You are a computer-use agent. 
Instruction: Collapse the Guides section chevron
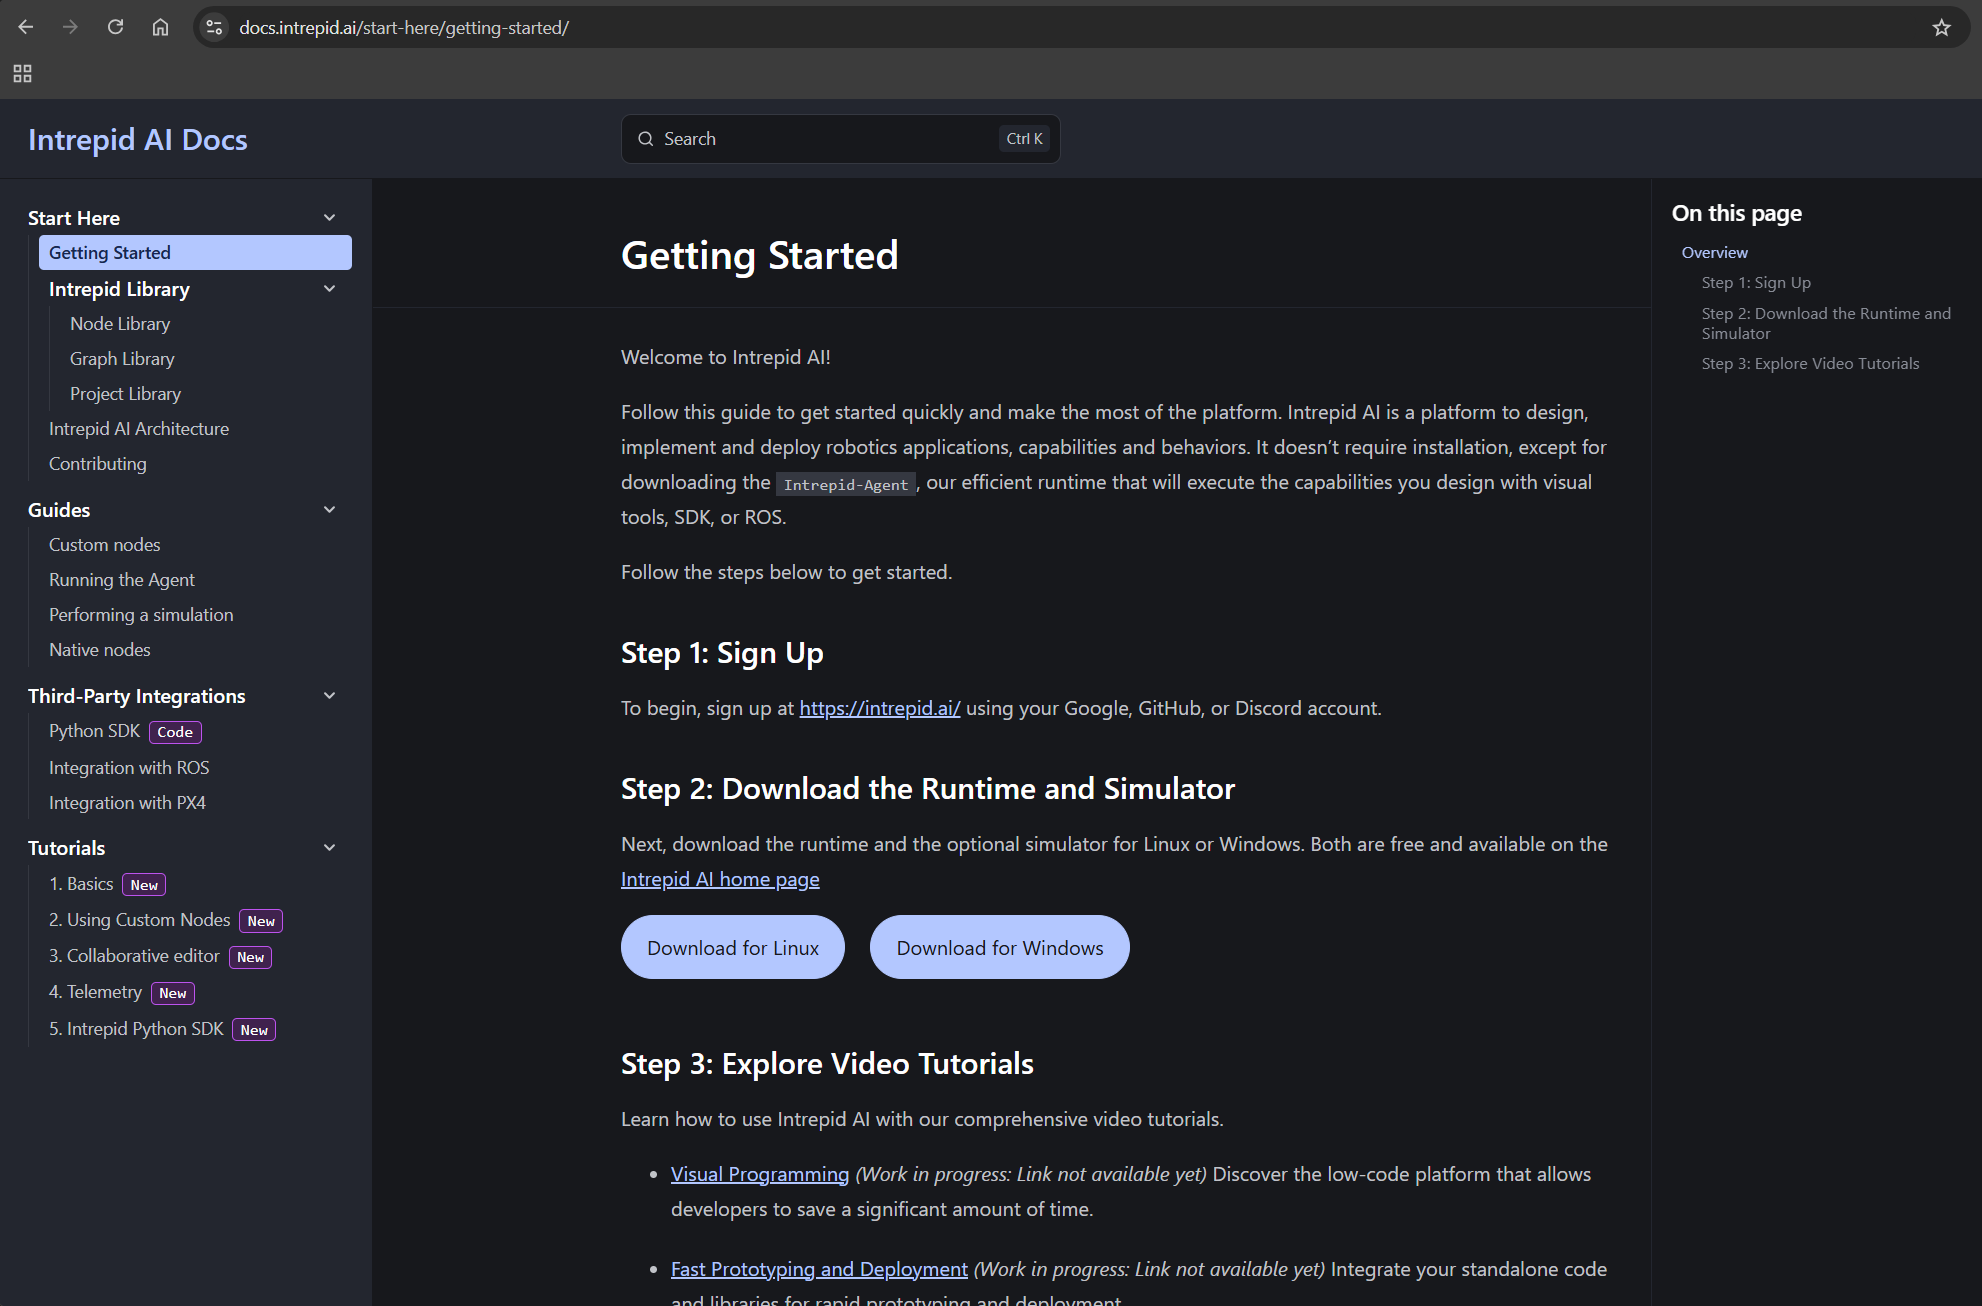(x=329, y=509)
